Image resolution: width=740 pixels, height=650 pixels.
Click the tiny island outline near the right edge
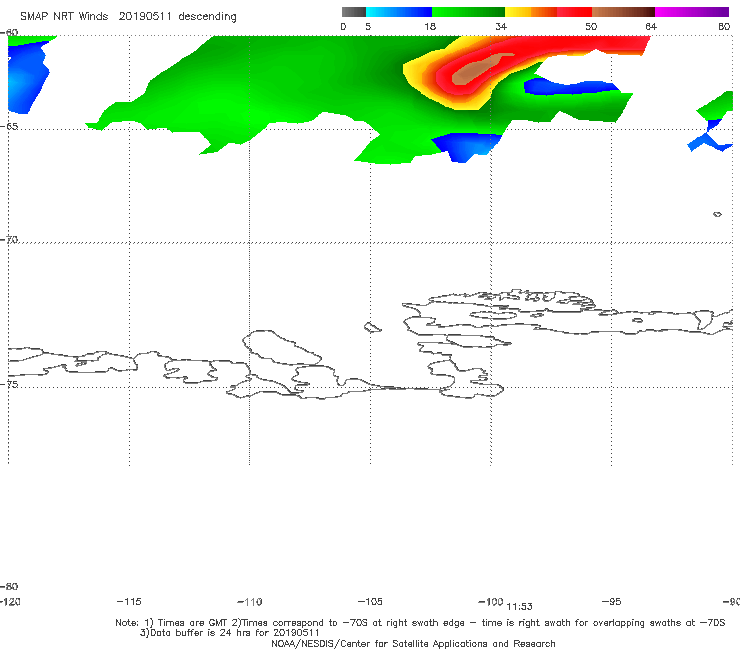pyautogui.click(x=717, y=214)
